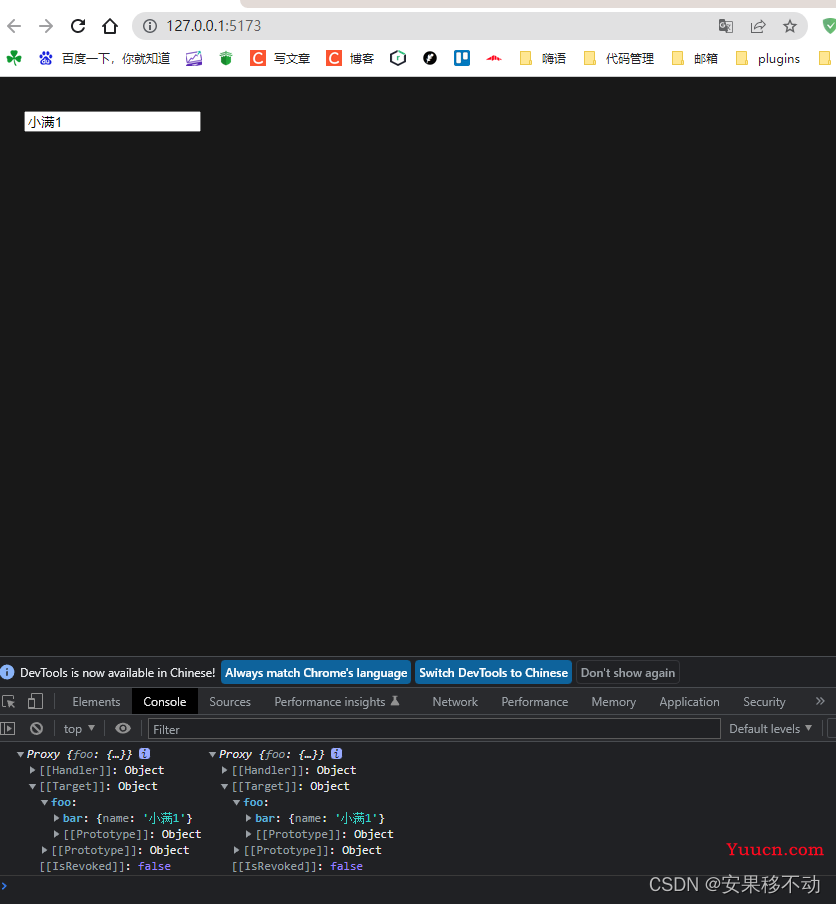Image resolution: width=836 pixels, height=904 pixels.
Task: Switch to the Console tab
Action: pos(165,702)
